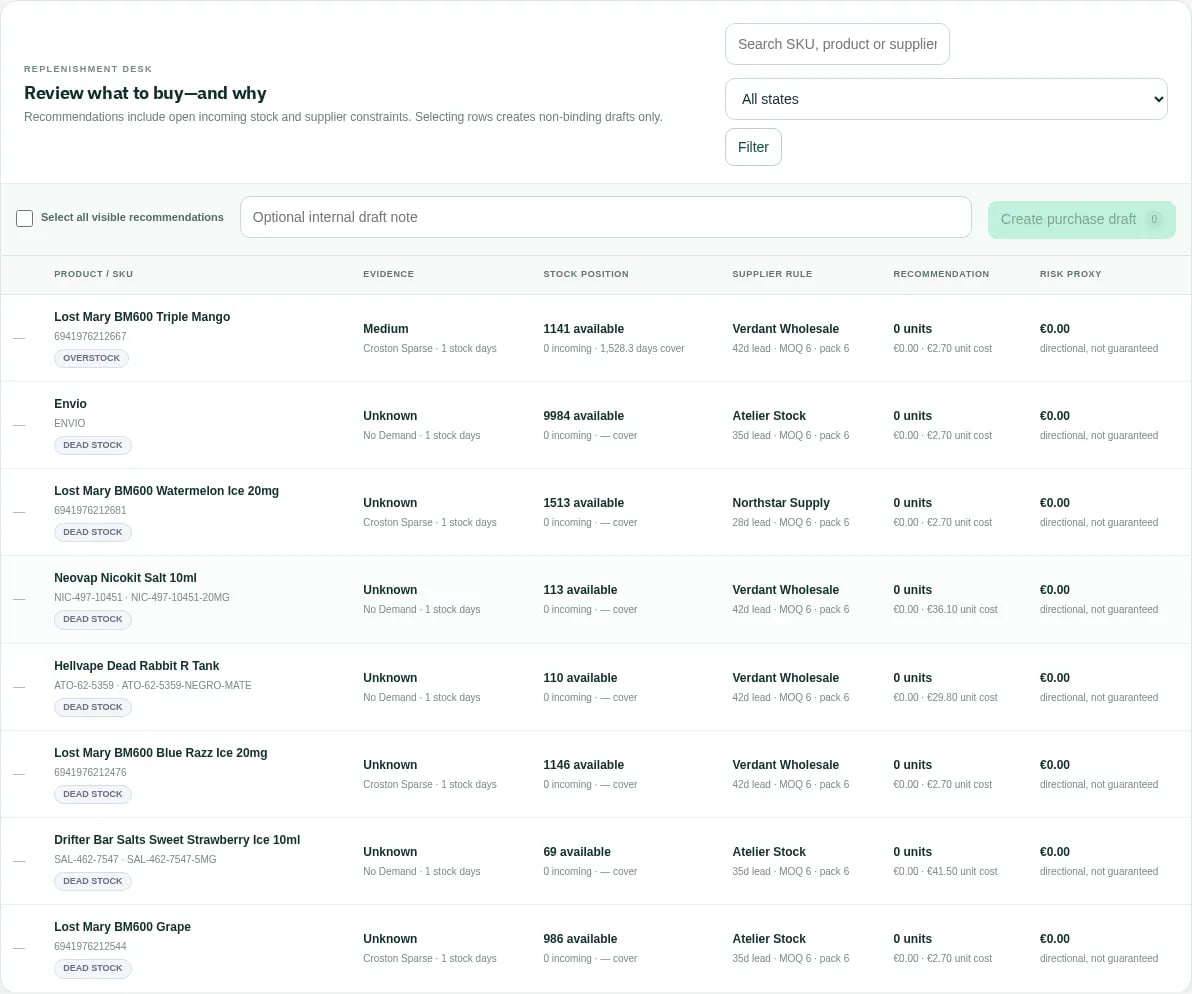Image resolution: width=1192 pixels, height=994 pixels.
Task: Click DEAD STOCK badge on Hellvape row
Action: (93, 708)
